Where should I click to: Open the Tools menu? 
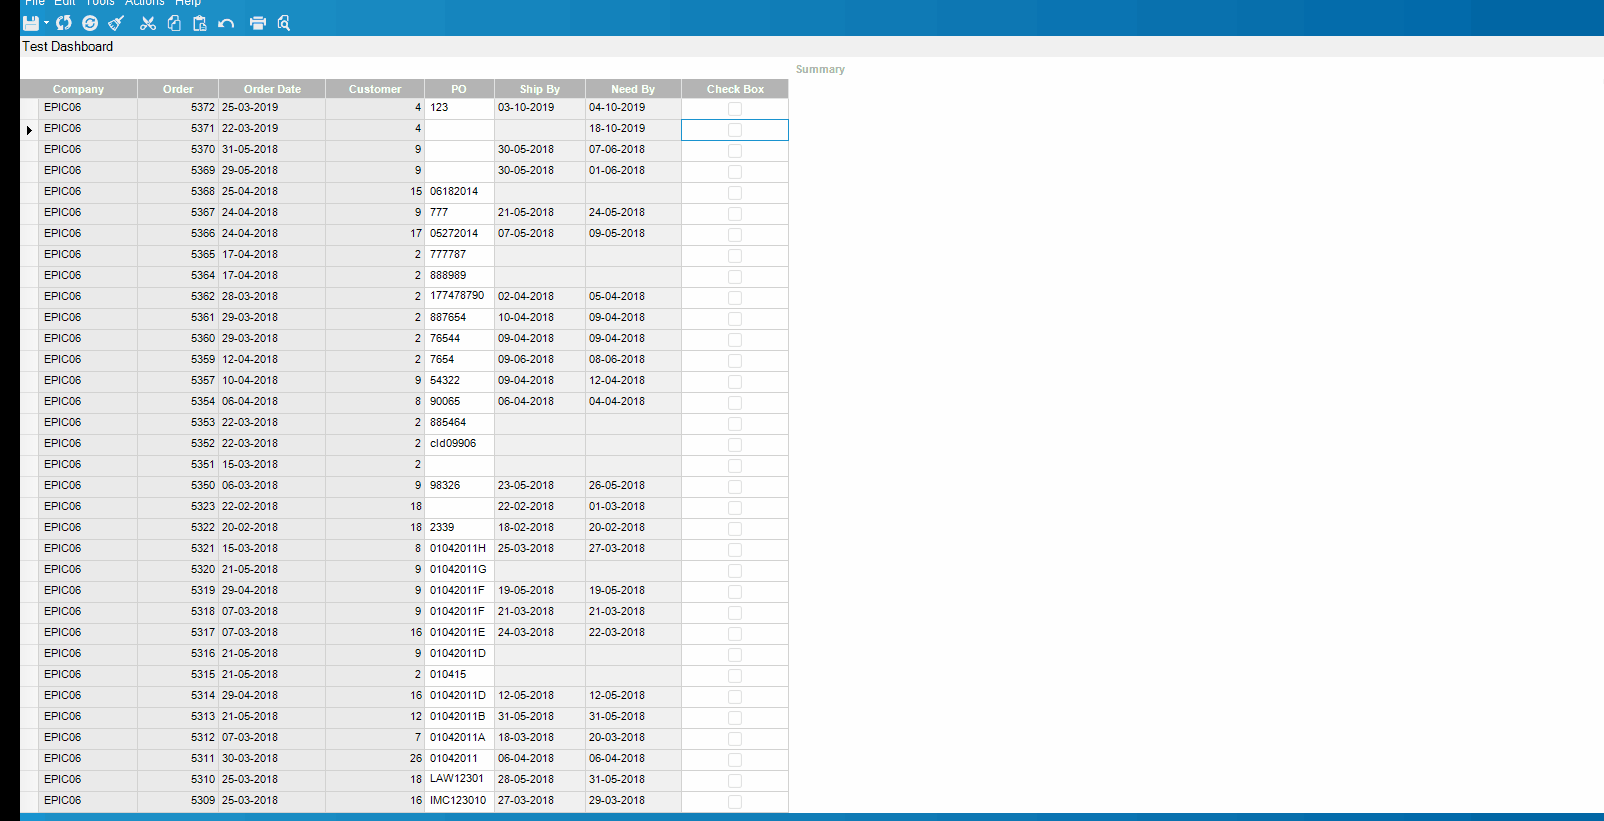point(100,3)
